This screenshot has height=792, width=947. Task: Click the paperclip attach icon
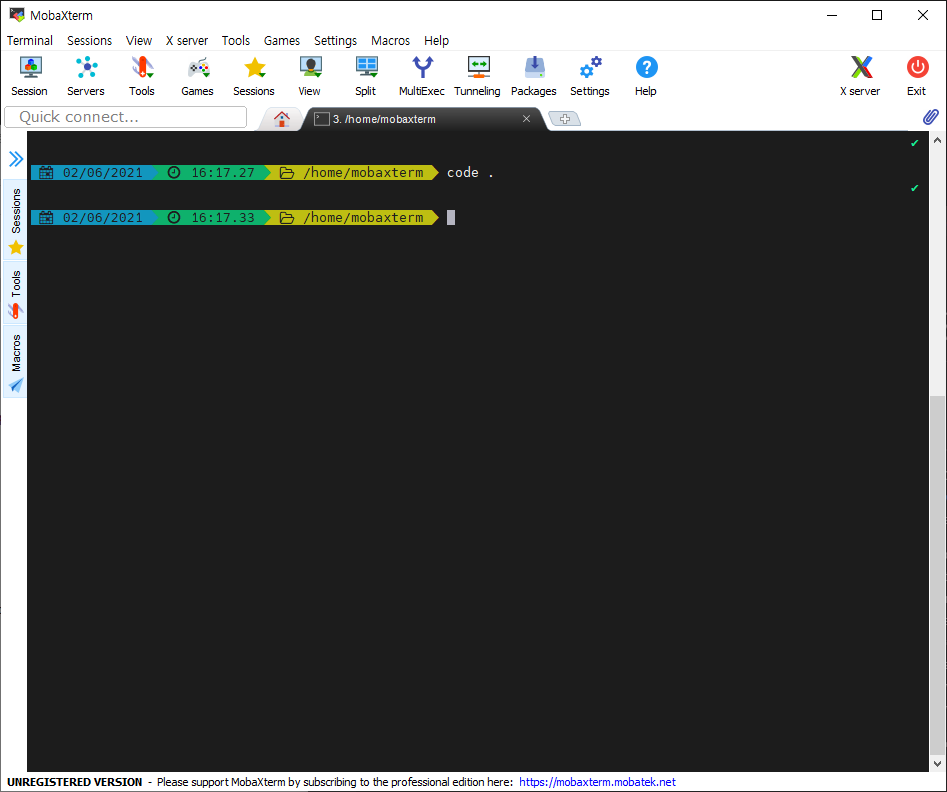(931, 117)
